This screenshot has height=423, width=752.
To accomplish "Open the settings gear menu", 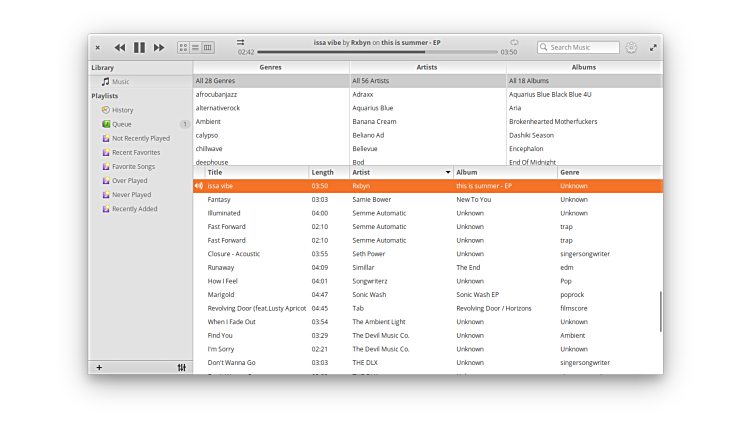I will point(631,47).
